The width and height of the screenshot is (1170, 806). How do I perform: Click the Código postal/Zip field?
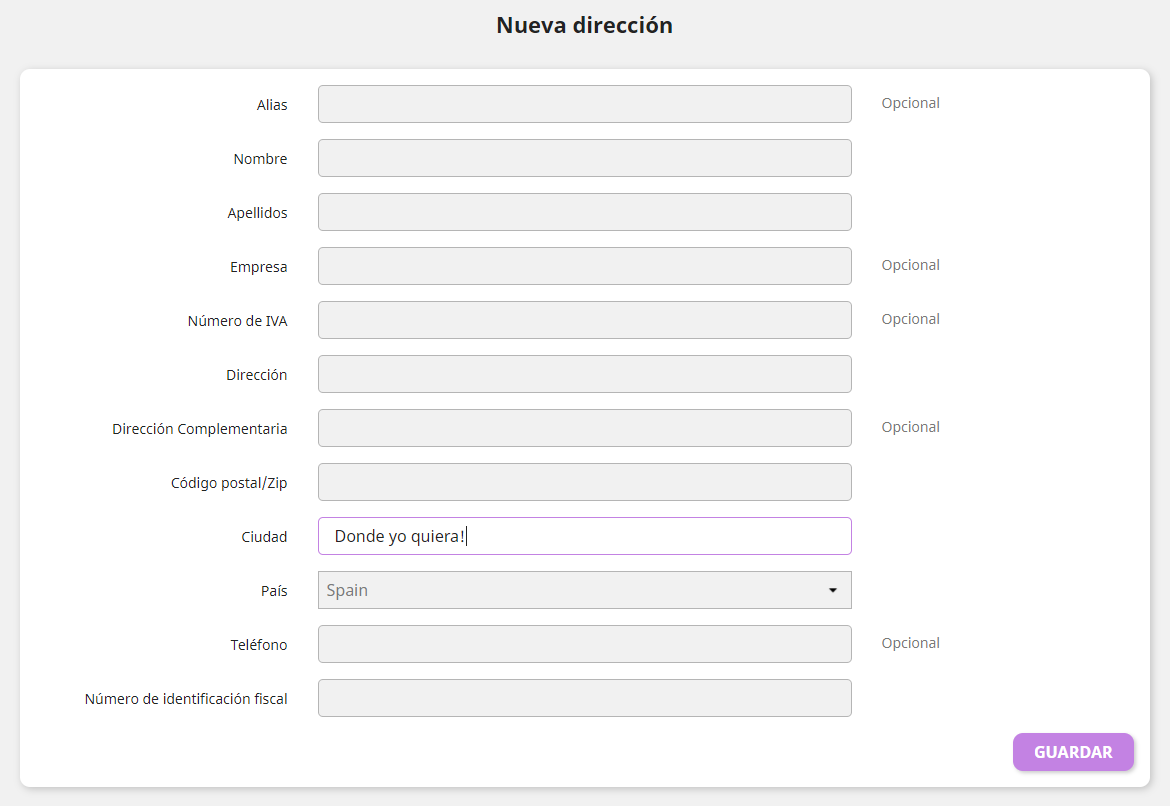(584, 482)
